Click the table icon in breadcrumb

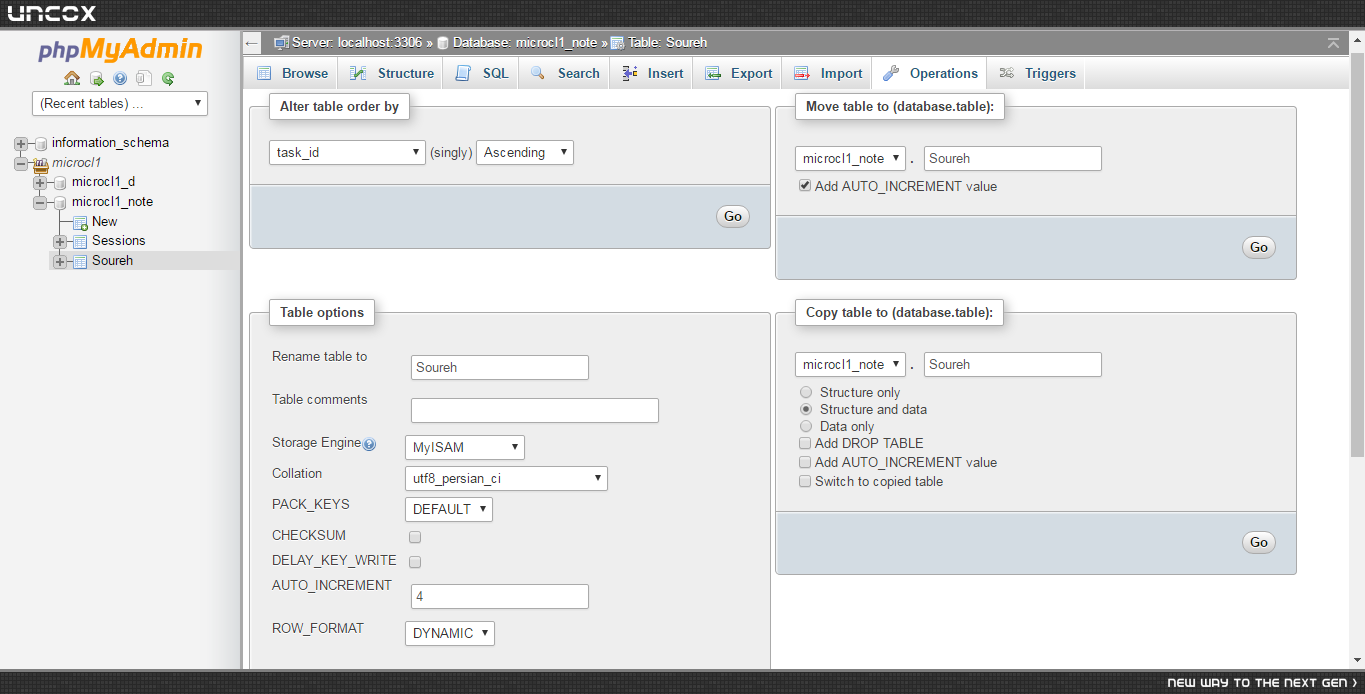[x=618, y=43]
